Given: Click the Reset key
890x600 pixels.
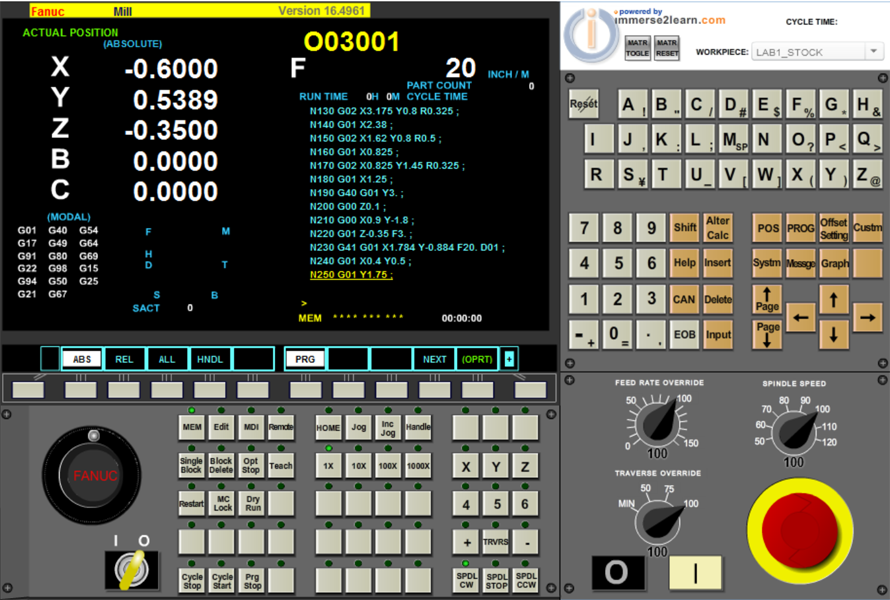Looking at the screenshot, I should tap(583, 104).
